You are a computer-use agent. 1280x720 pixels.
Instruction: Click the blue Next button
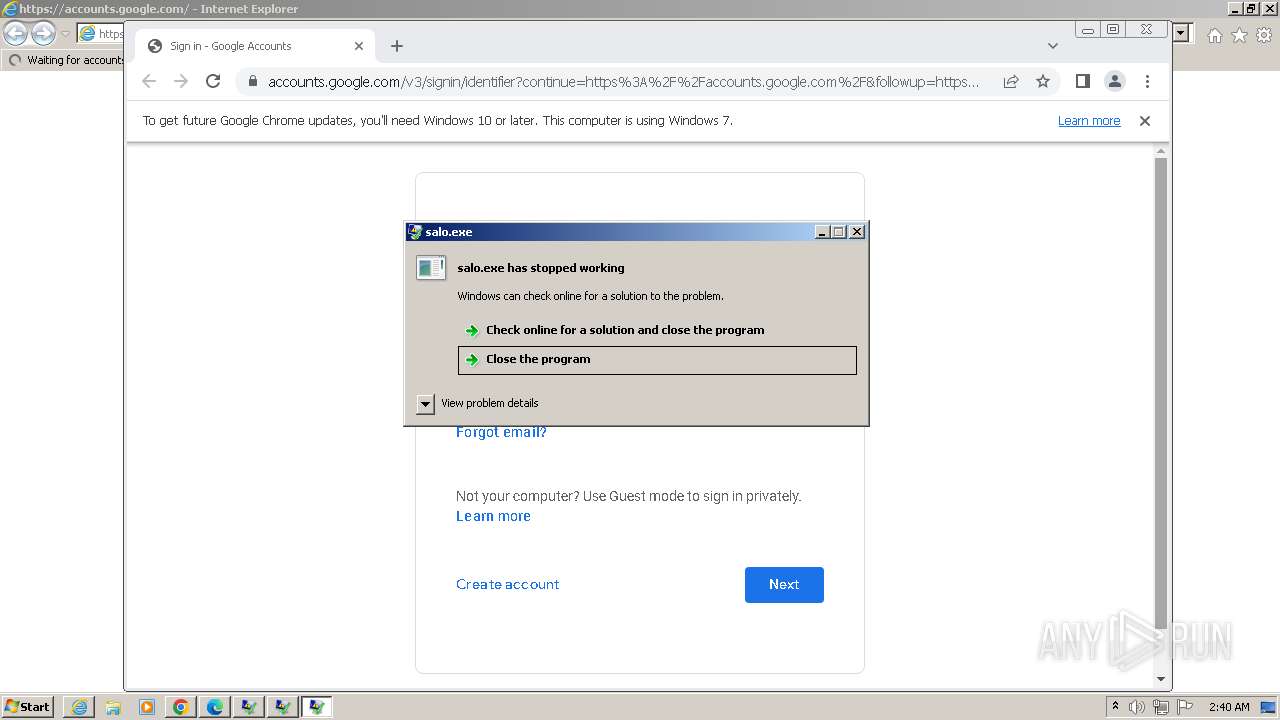pos(784,585)
